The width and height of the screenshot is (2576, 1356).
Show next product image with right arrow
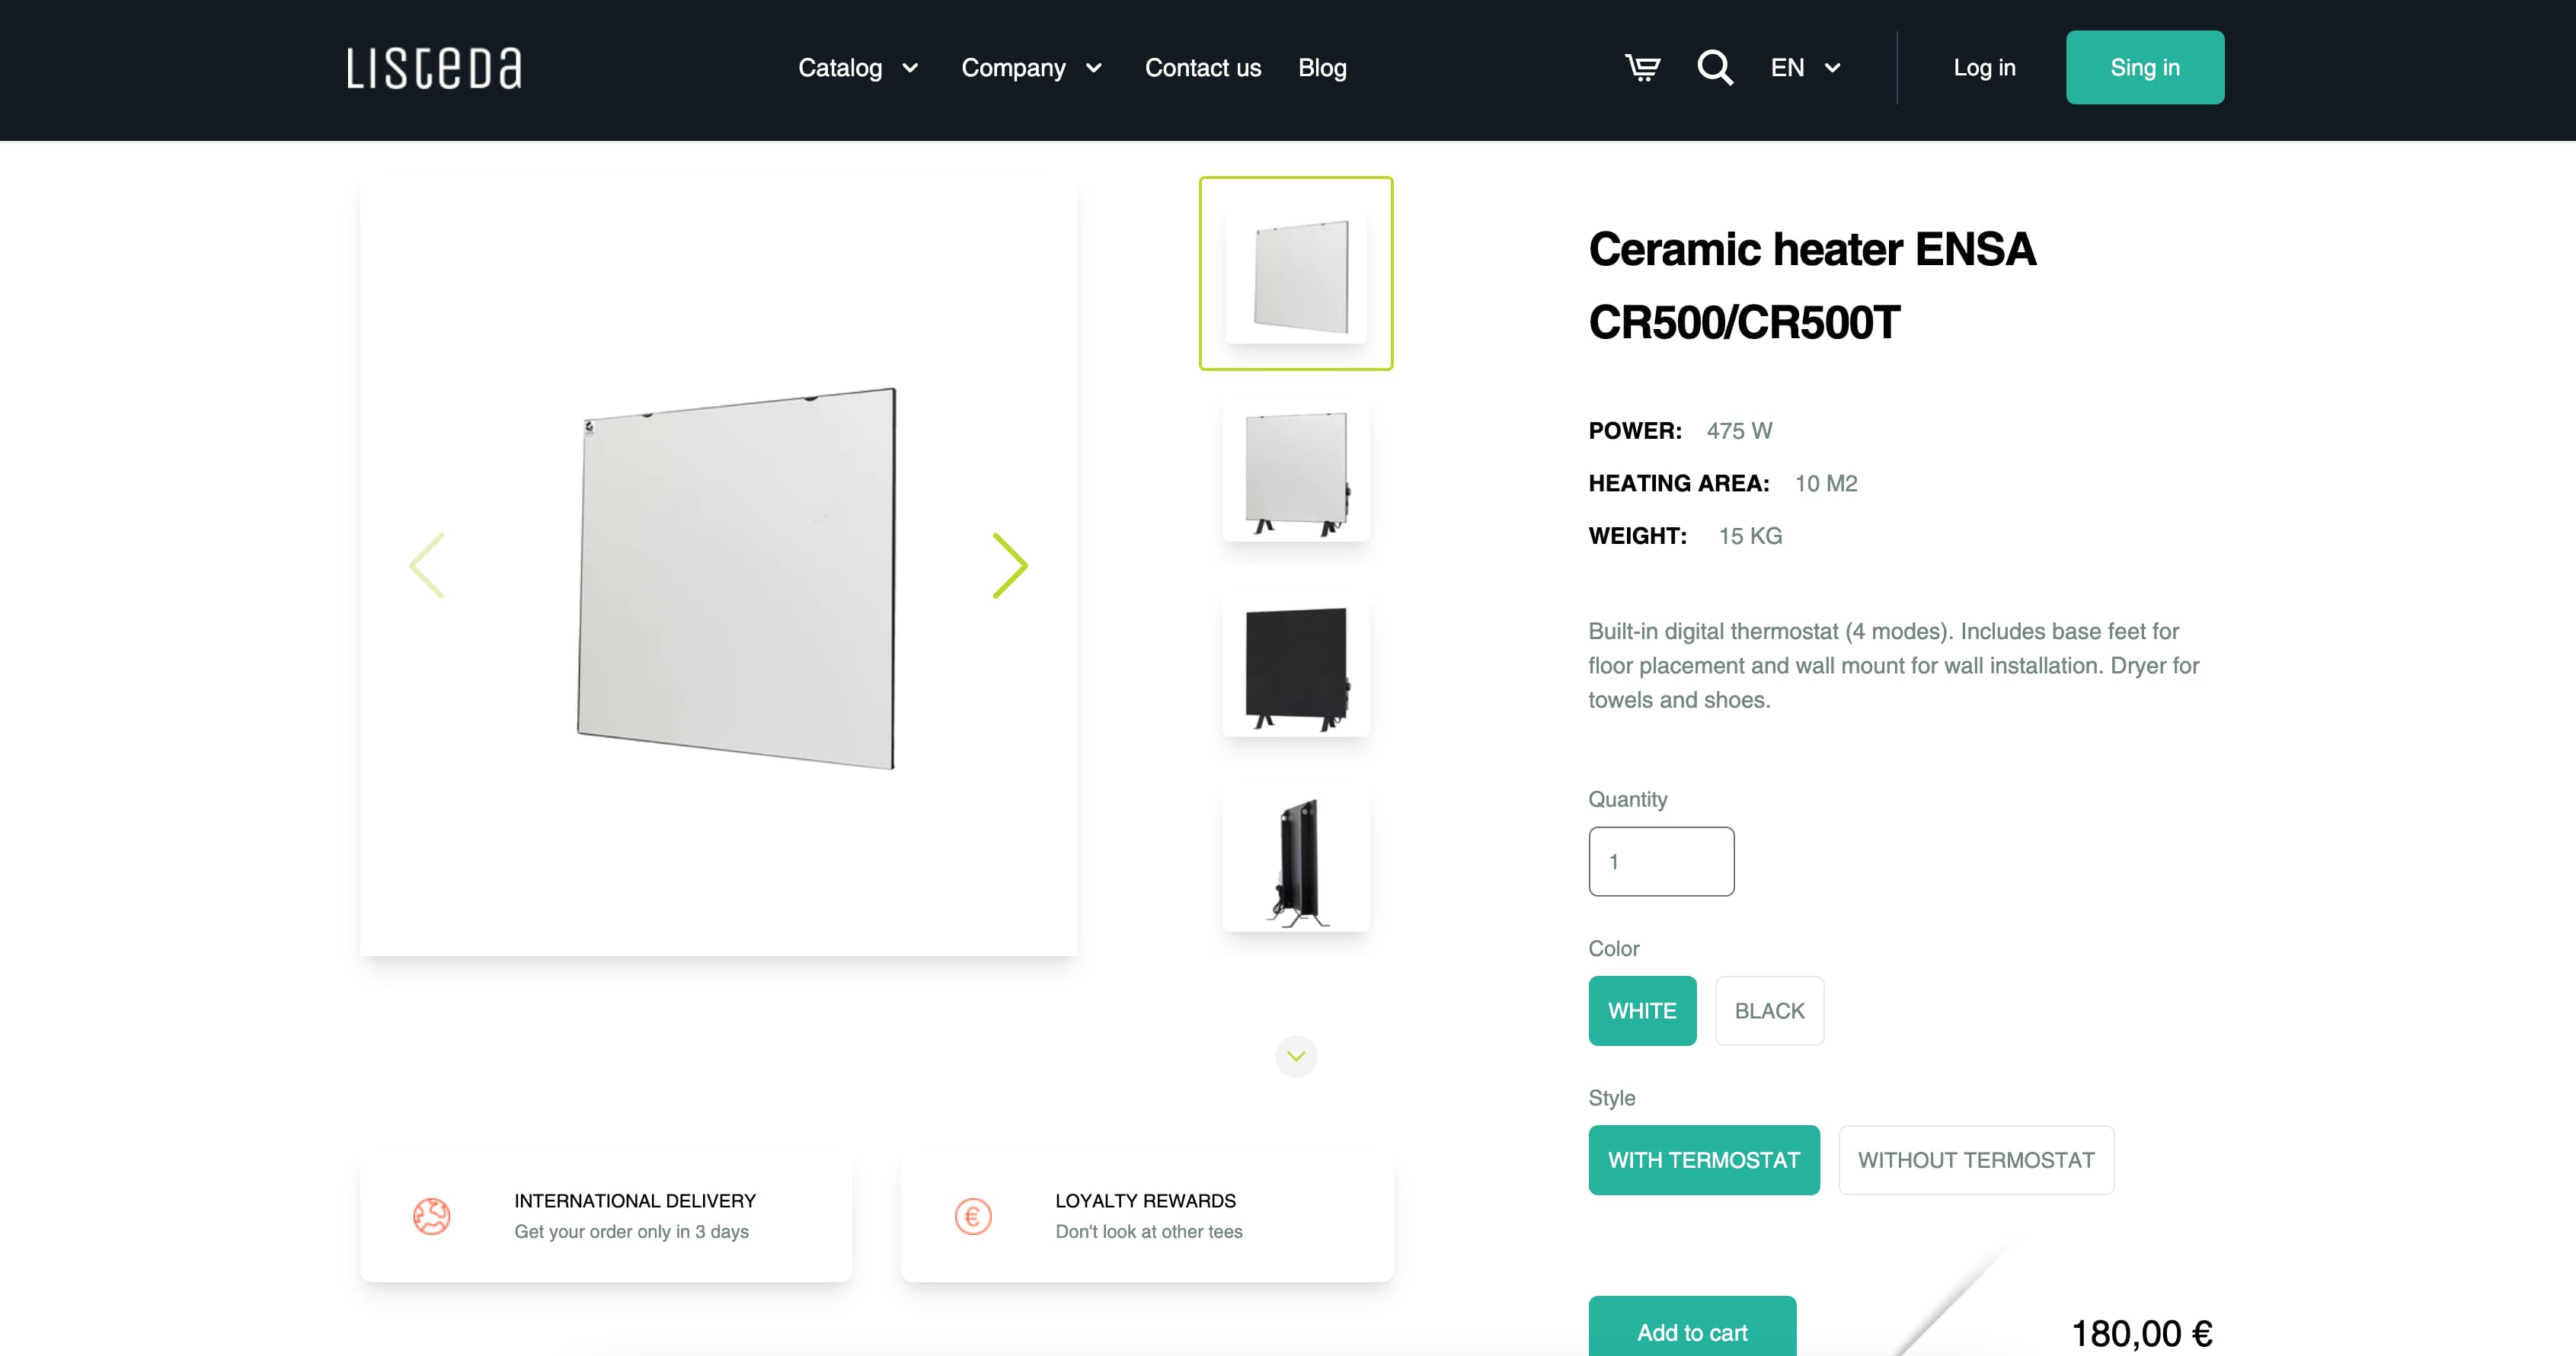pos(1010,565)
